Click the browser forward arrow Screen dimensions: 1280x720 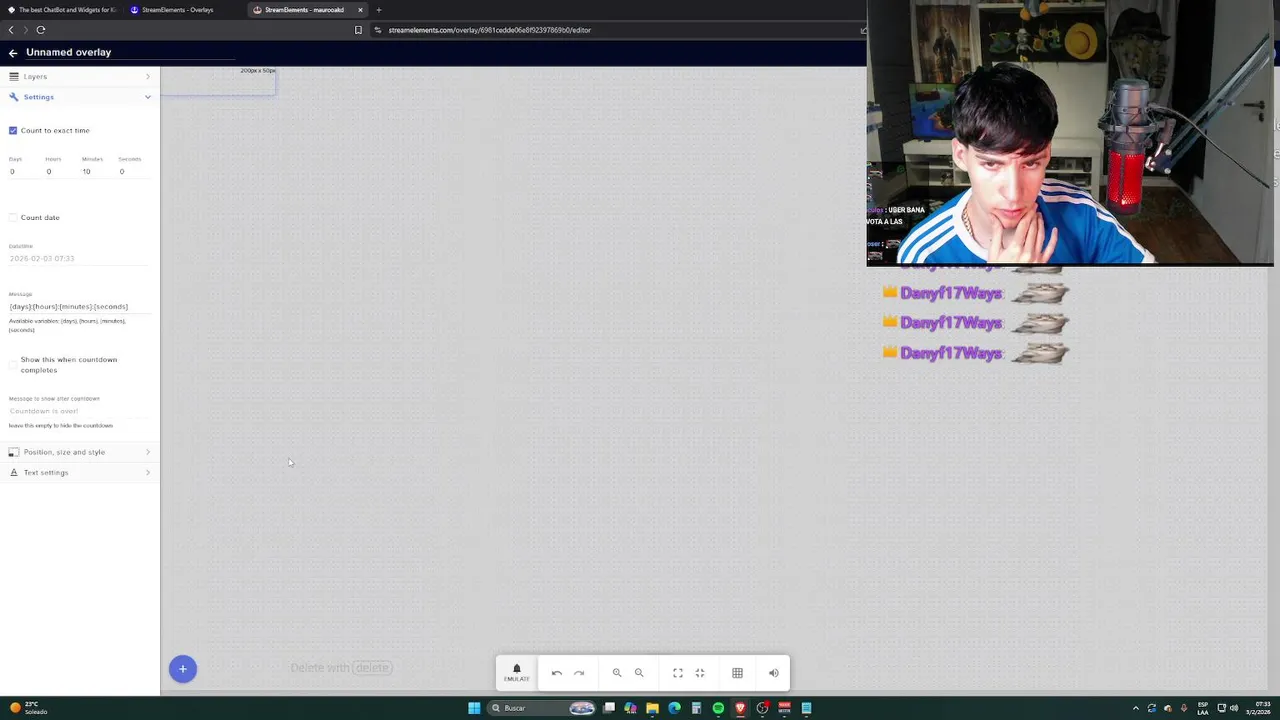coord(26,30)
